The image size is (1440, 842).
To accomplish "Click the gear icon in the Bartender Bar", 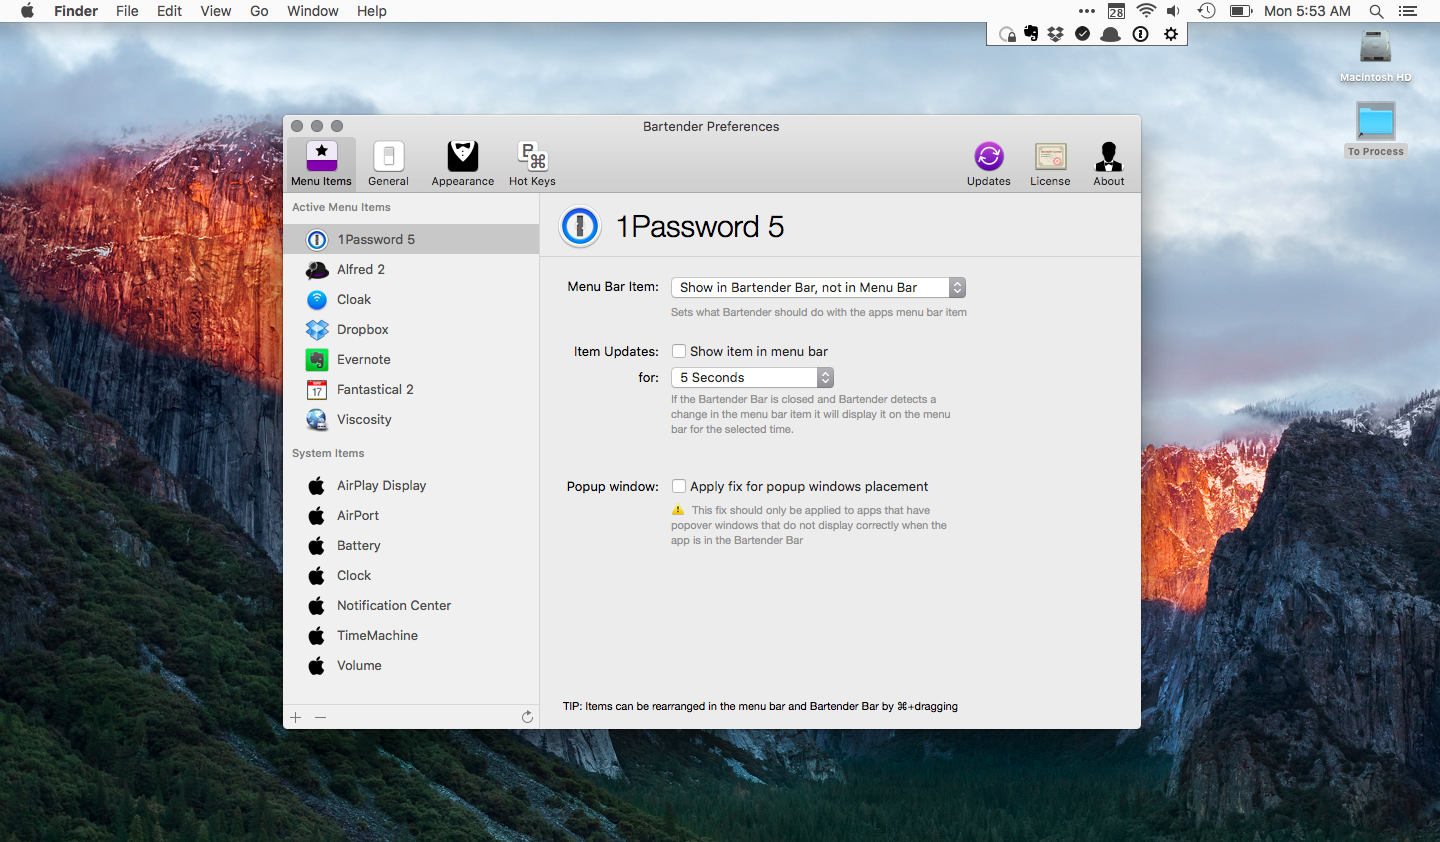I will coord(1171,34).
